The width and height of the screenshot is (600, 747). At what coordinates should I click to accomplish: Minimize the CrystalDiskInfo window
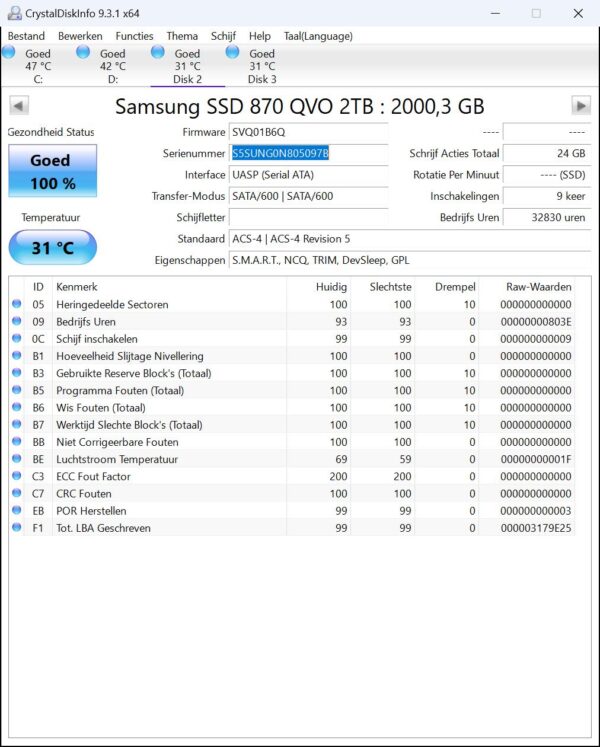(496, 13)
